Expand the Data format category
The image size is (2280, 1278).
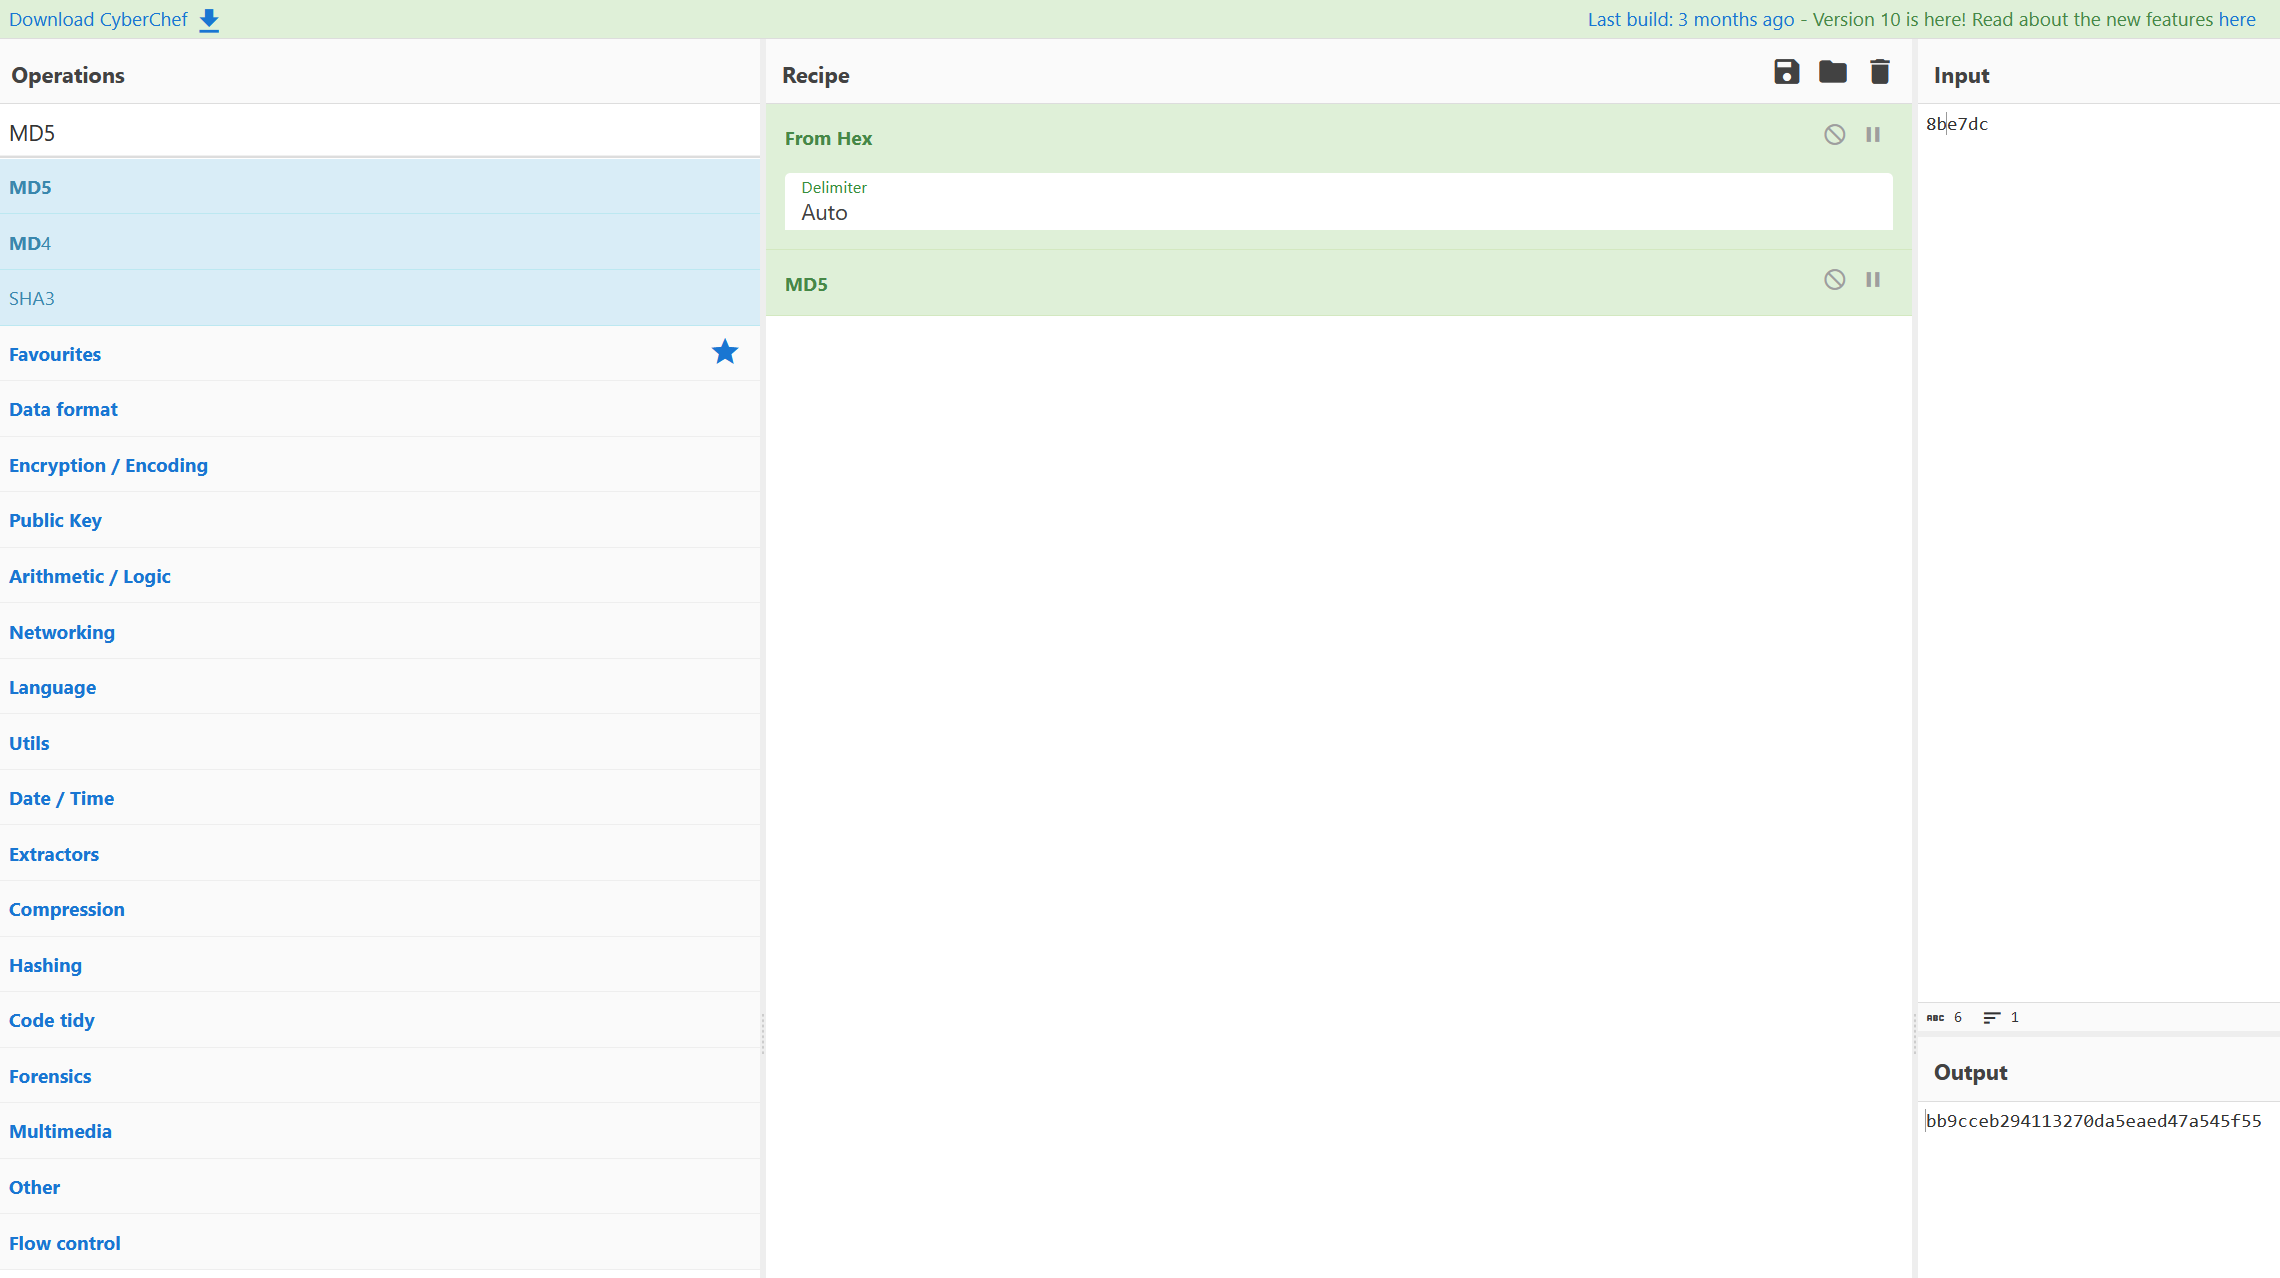click(x=380, y=409)
